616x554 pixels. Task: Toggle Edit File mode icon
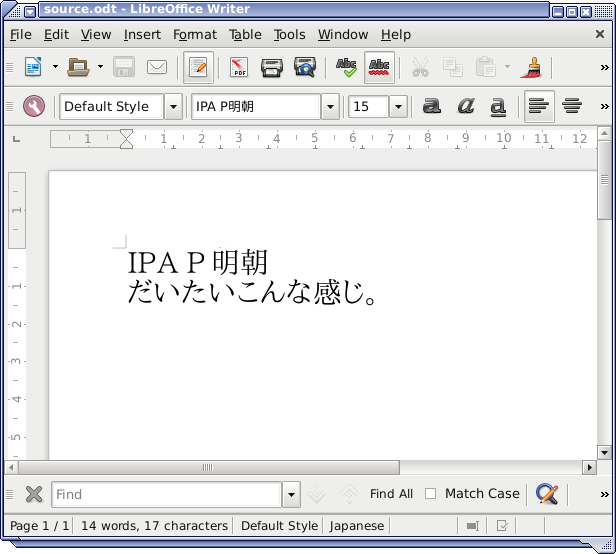pyautogui.click(x=198, y=67)
